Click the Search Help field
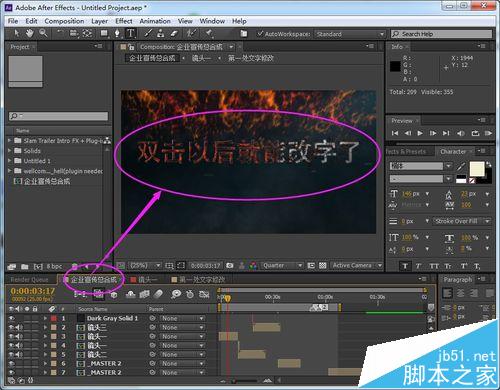 pyautogui.click(x=441, y=34)
